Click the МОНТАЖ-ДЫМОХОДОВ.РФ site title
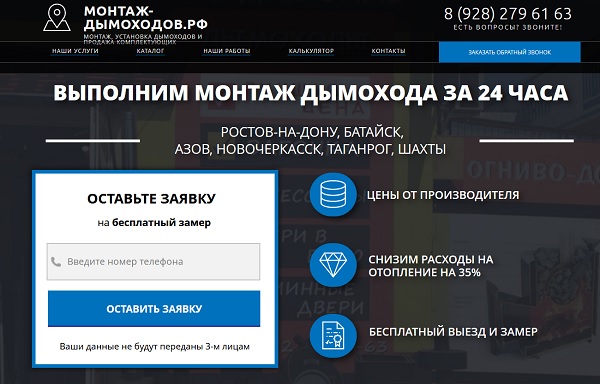600x384 pixels. tap(146, 18)
